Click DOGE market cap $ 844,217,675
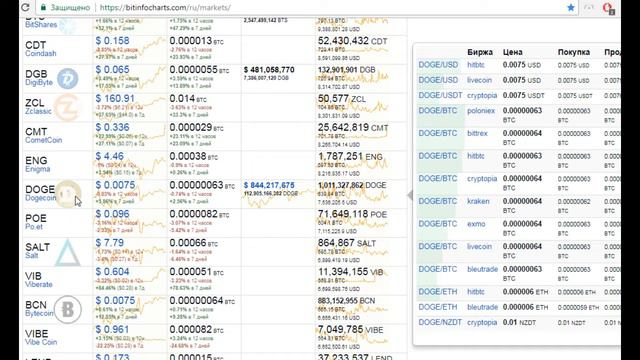The height and width of the screenshot is (360, 640). coord(269,185)
